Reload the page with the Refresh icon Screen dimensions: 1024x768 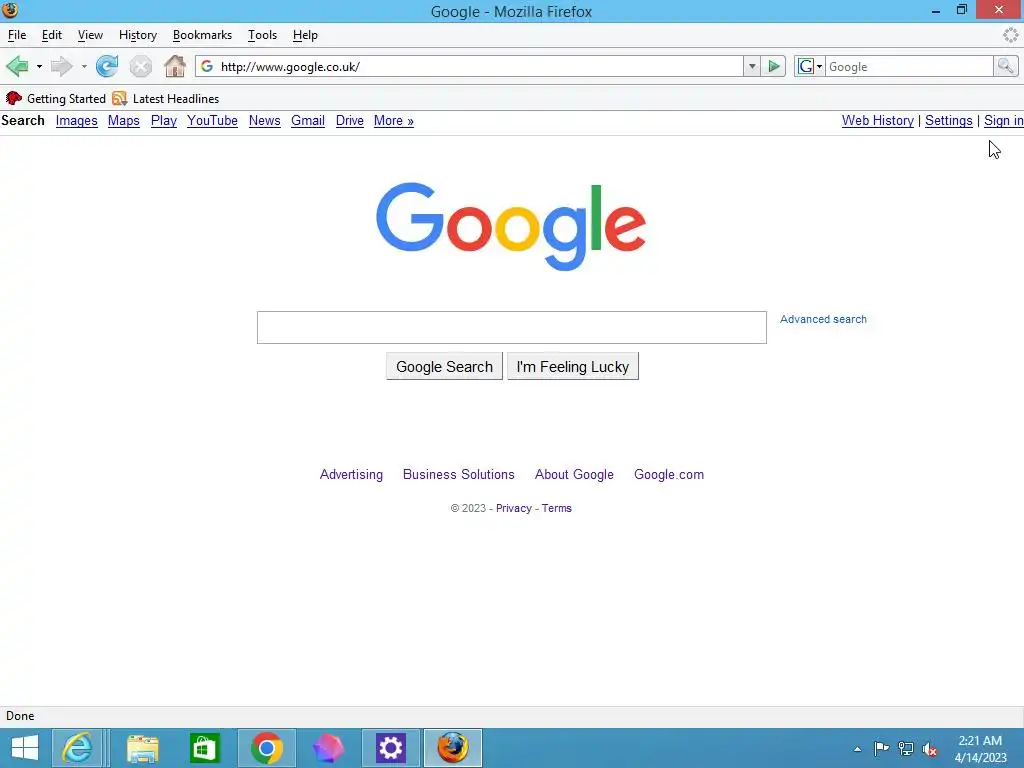[x=107, y=66]
